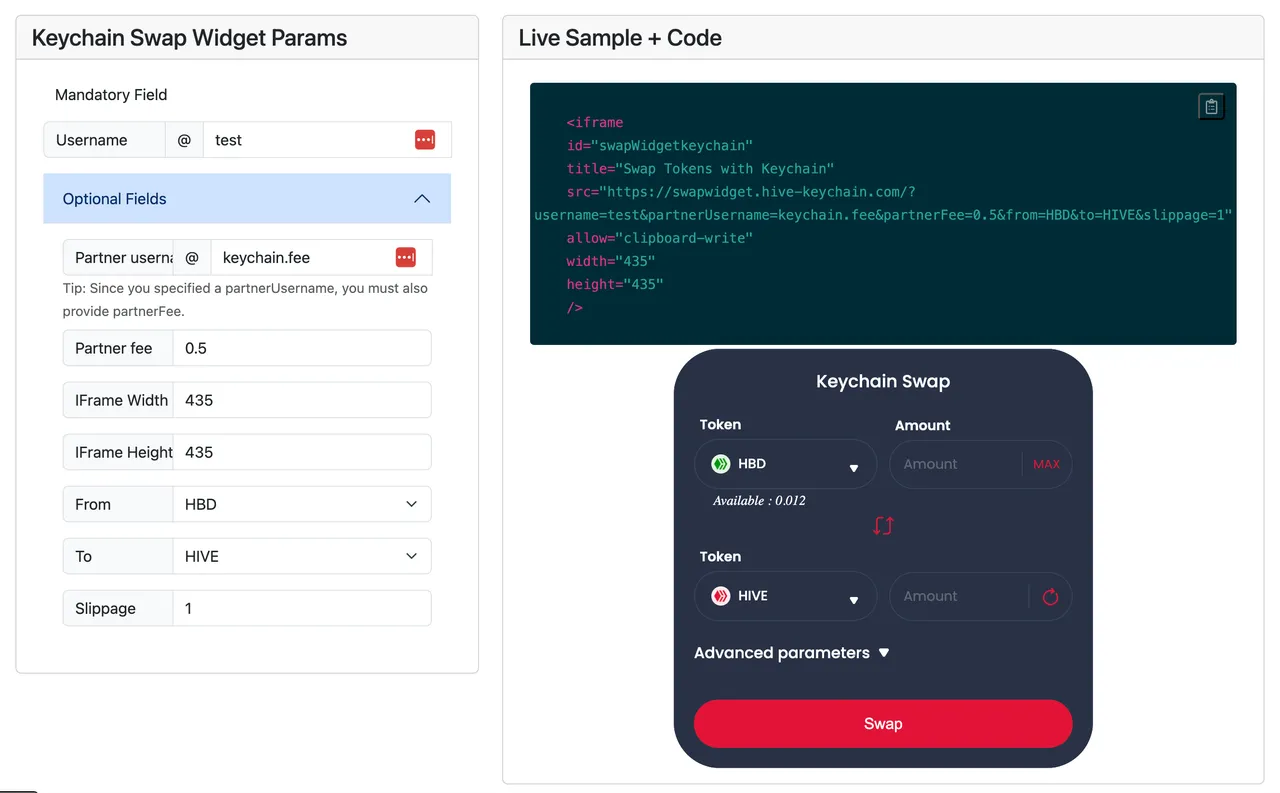This screenshot has width=1280, height=793.
Task: Click the id="swapWidgetkeychain" code line
Action: click(660, 146)
